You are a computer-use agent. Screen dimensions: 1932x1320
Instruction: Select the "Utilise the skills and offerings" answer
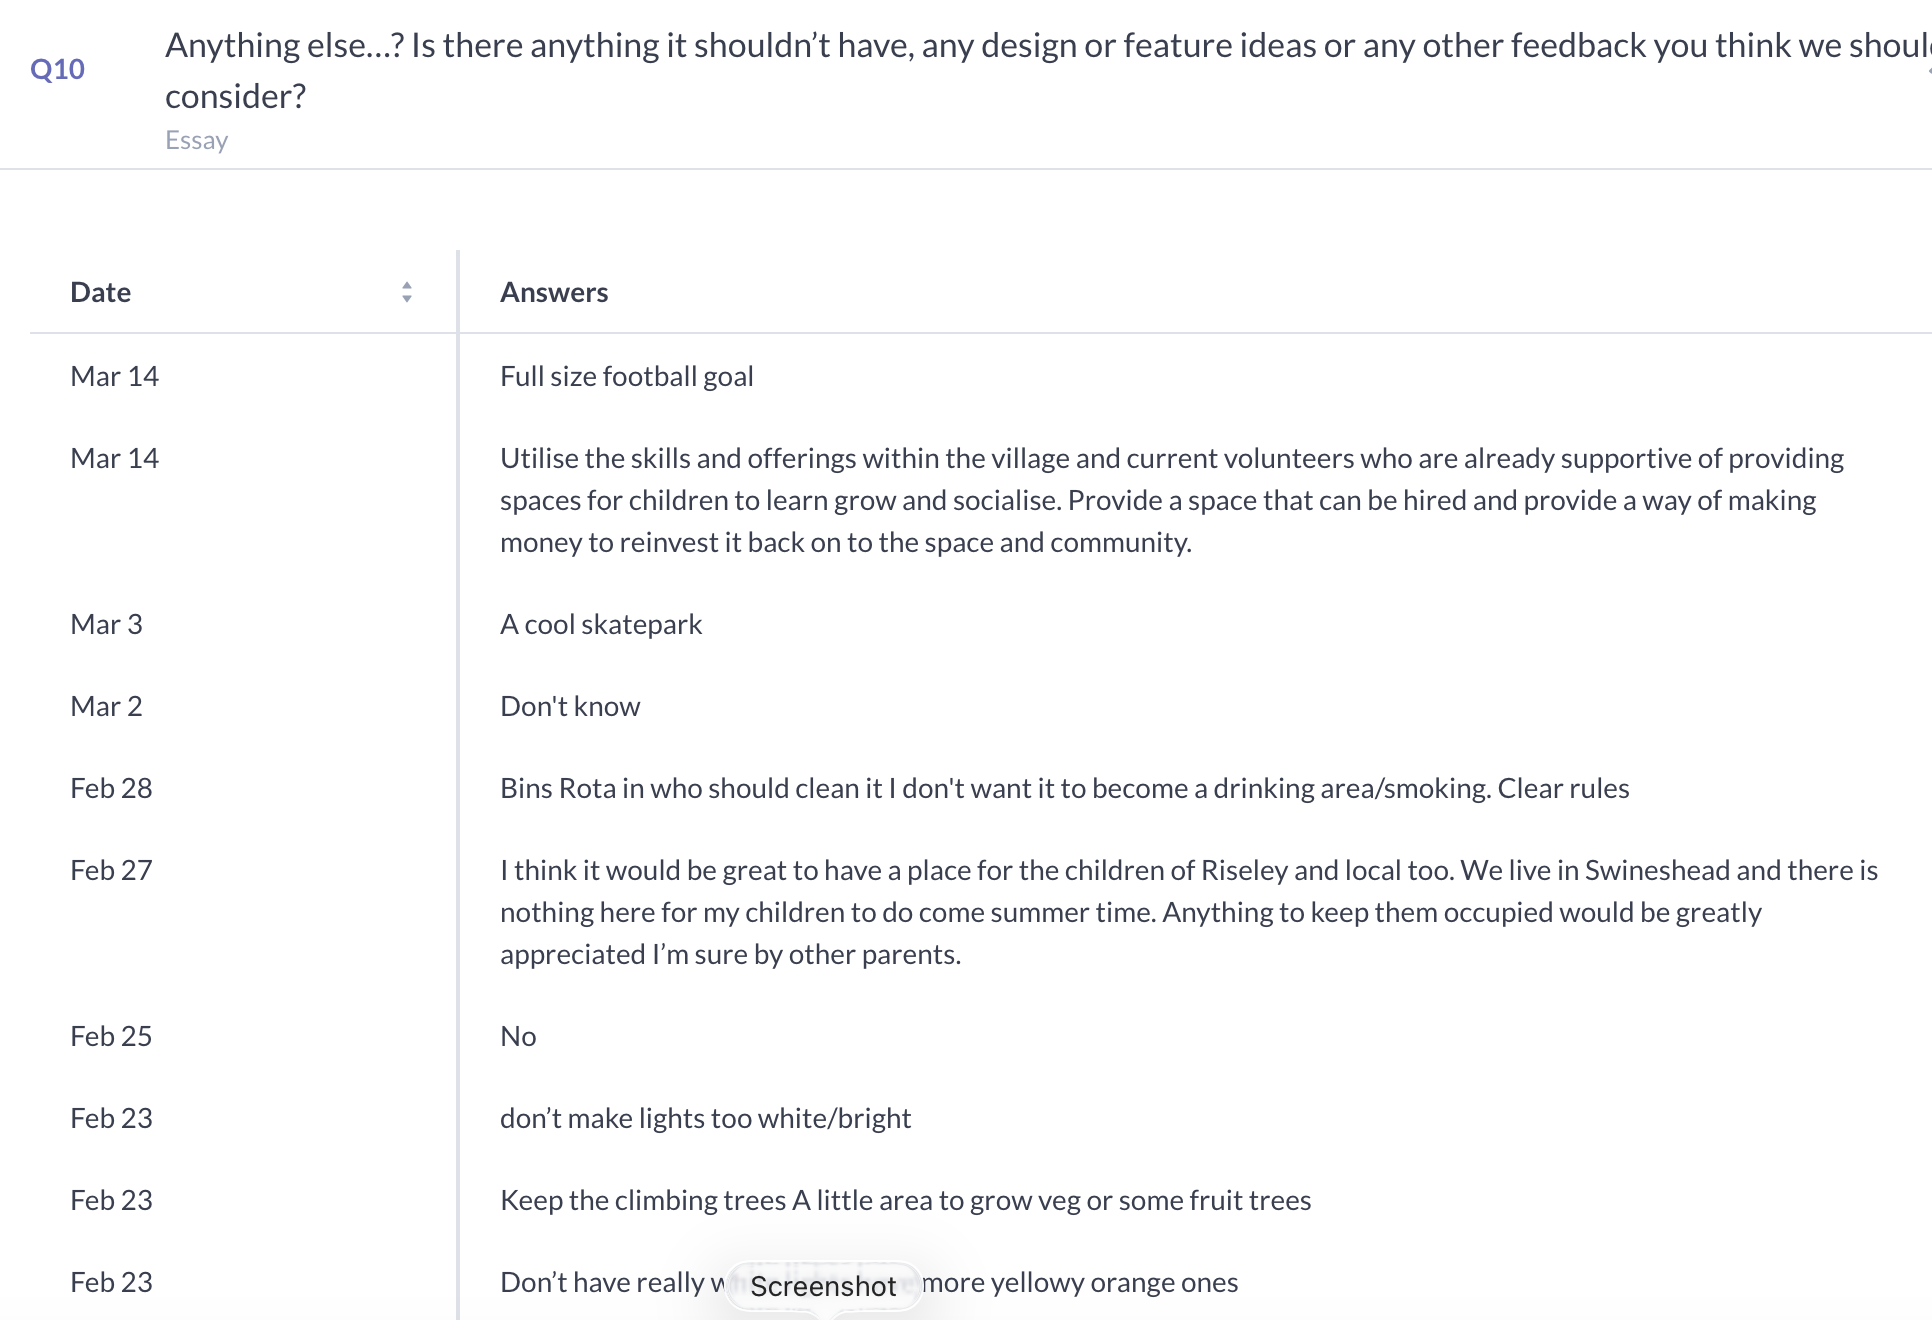(1170, 500)
